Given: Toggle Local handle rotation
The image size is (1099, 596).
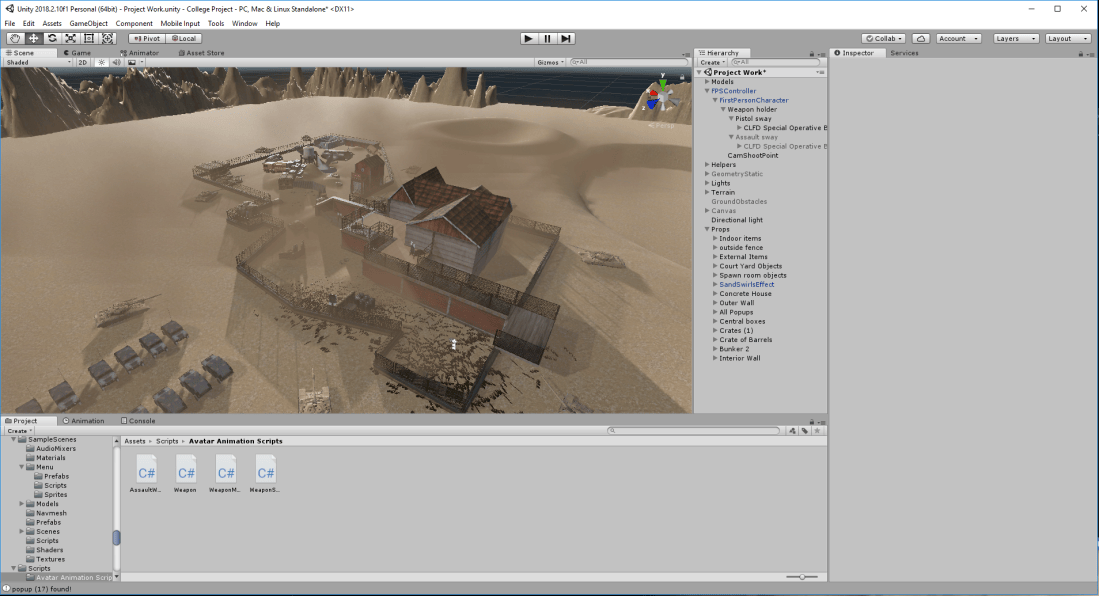Looking at the screenshot, I should coord(184,39).
